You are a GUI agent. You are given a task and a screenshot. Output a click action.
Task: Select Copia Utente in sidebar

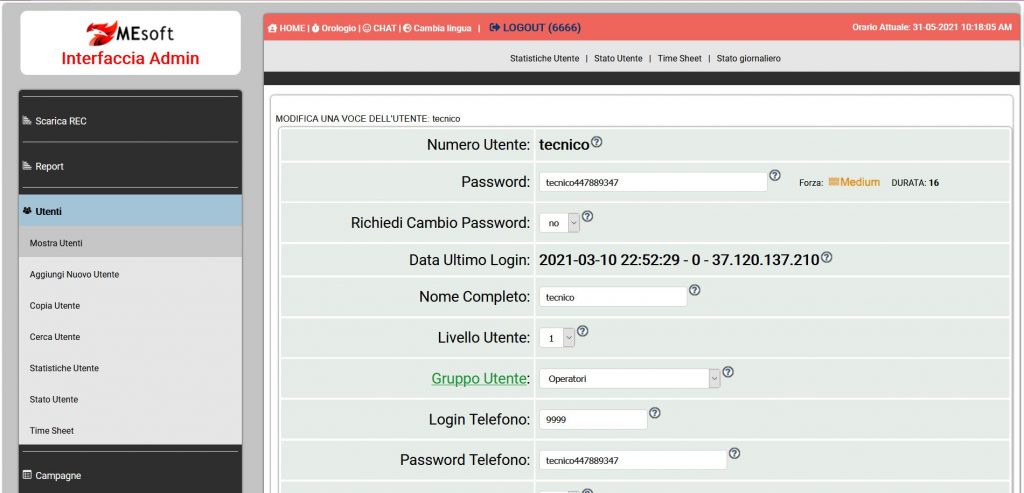pyautogui.click(x=131, y=306)
